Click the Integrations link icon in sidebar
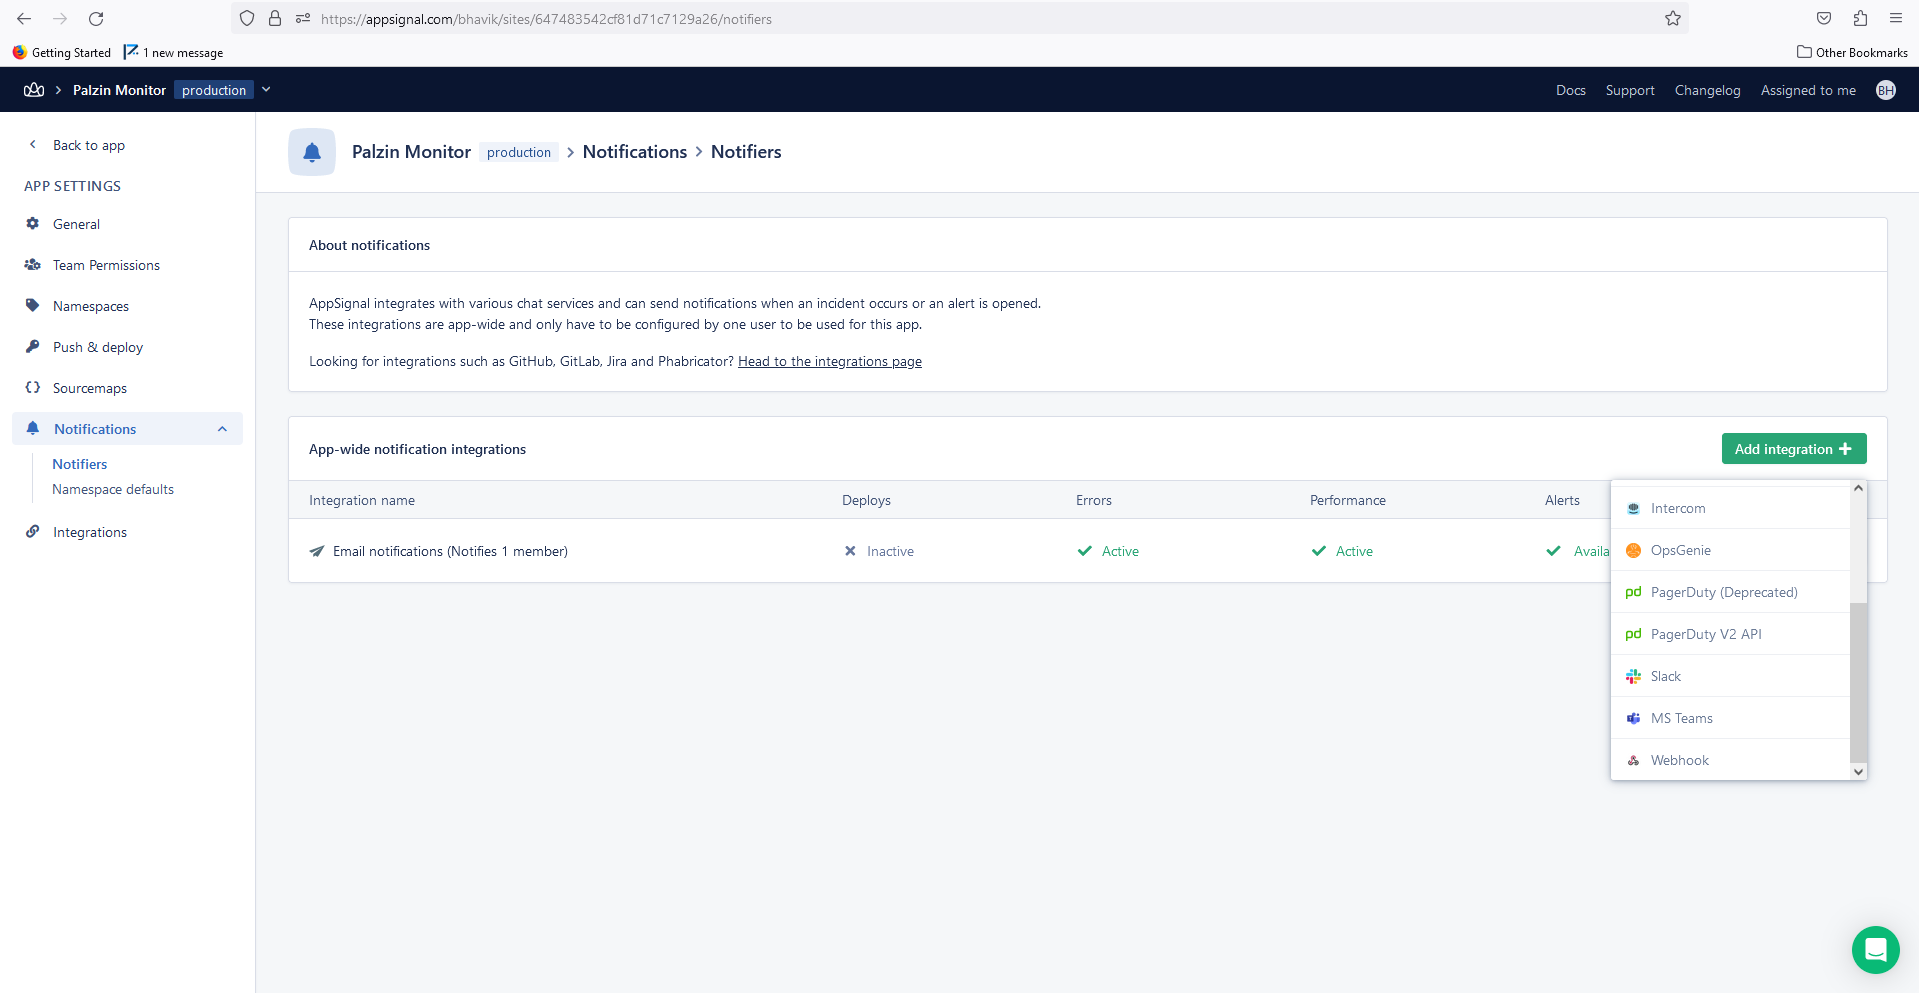The image size is (1919, 993). [x=33, y=532]
